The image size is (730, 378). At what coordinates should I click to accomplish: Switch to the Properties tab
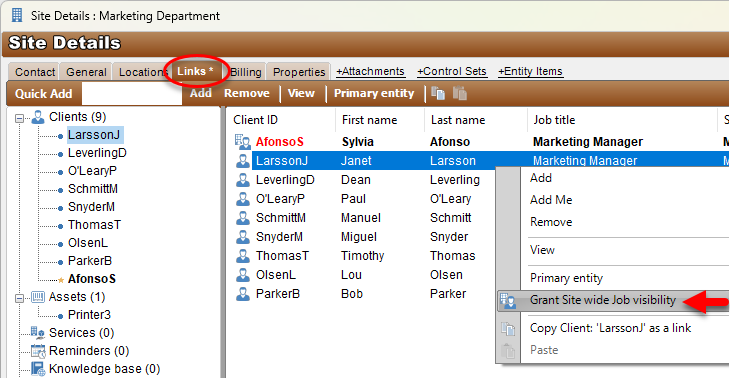[299, 72]
